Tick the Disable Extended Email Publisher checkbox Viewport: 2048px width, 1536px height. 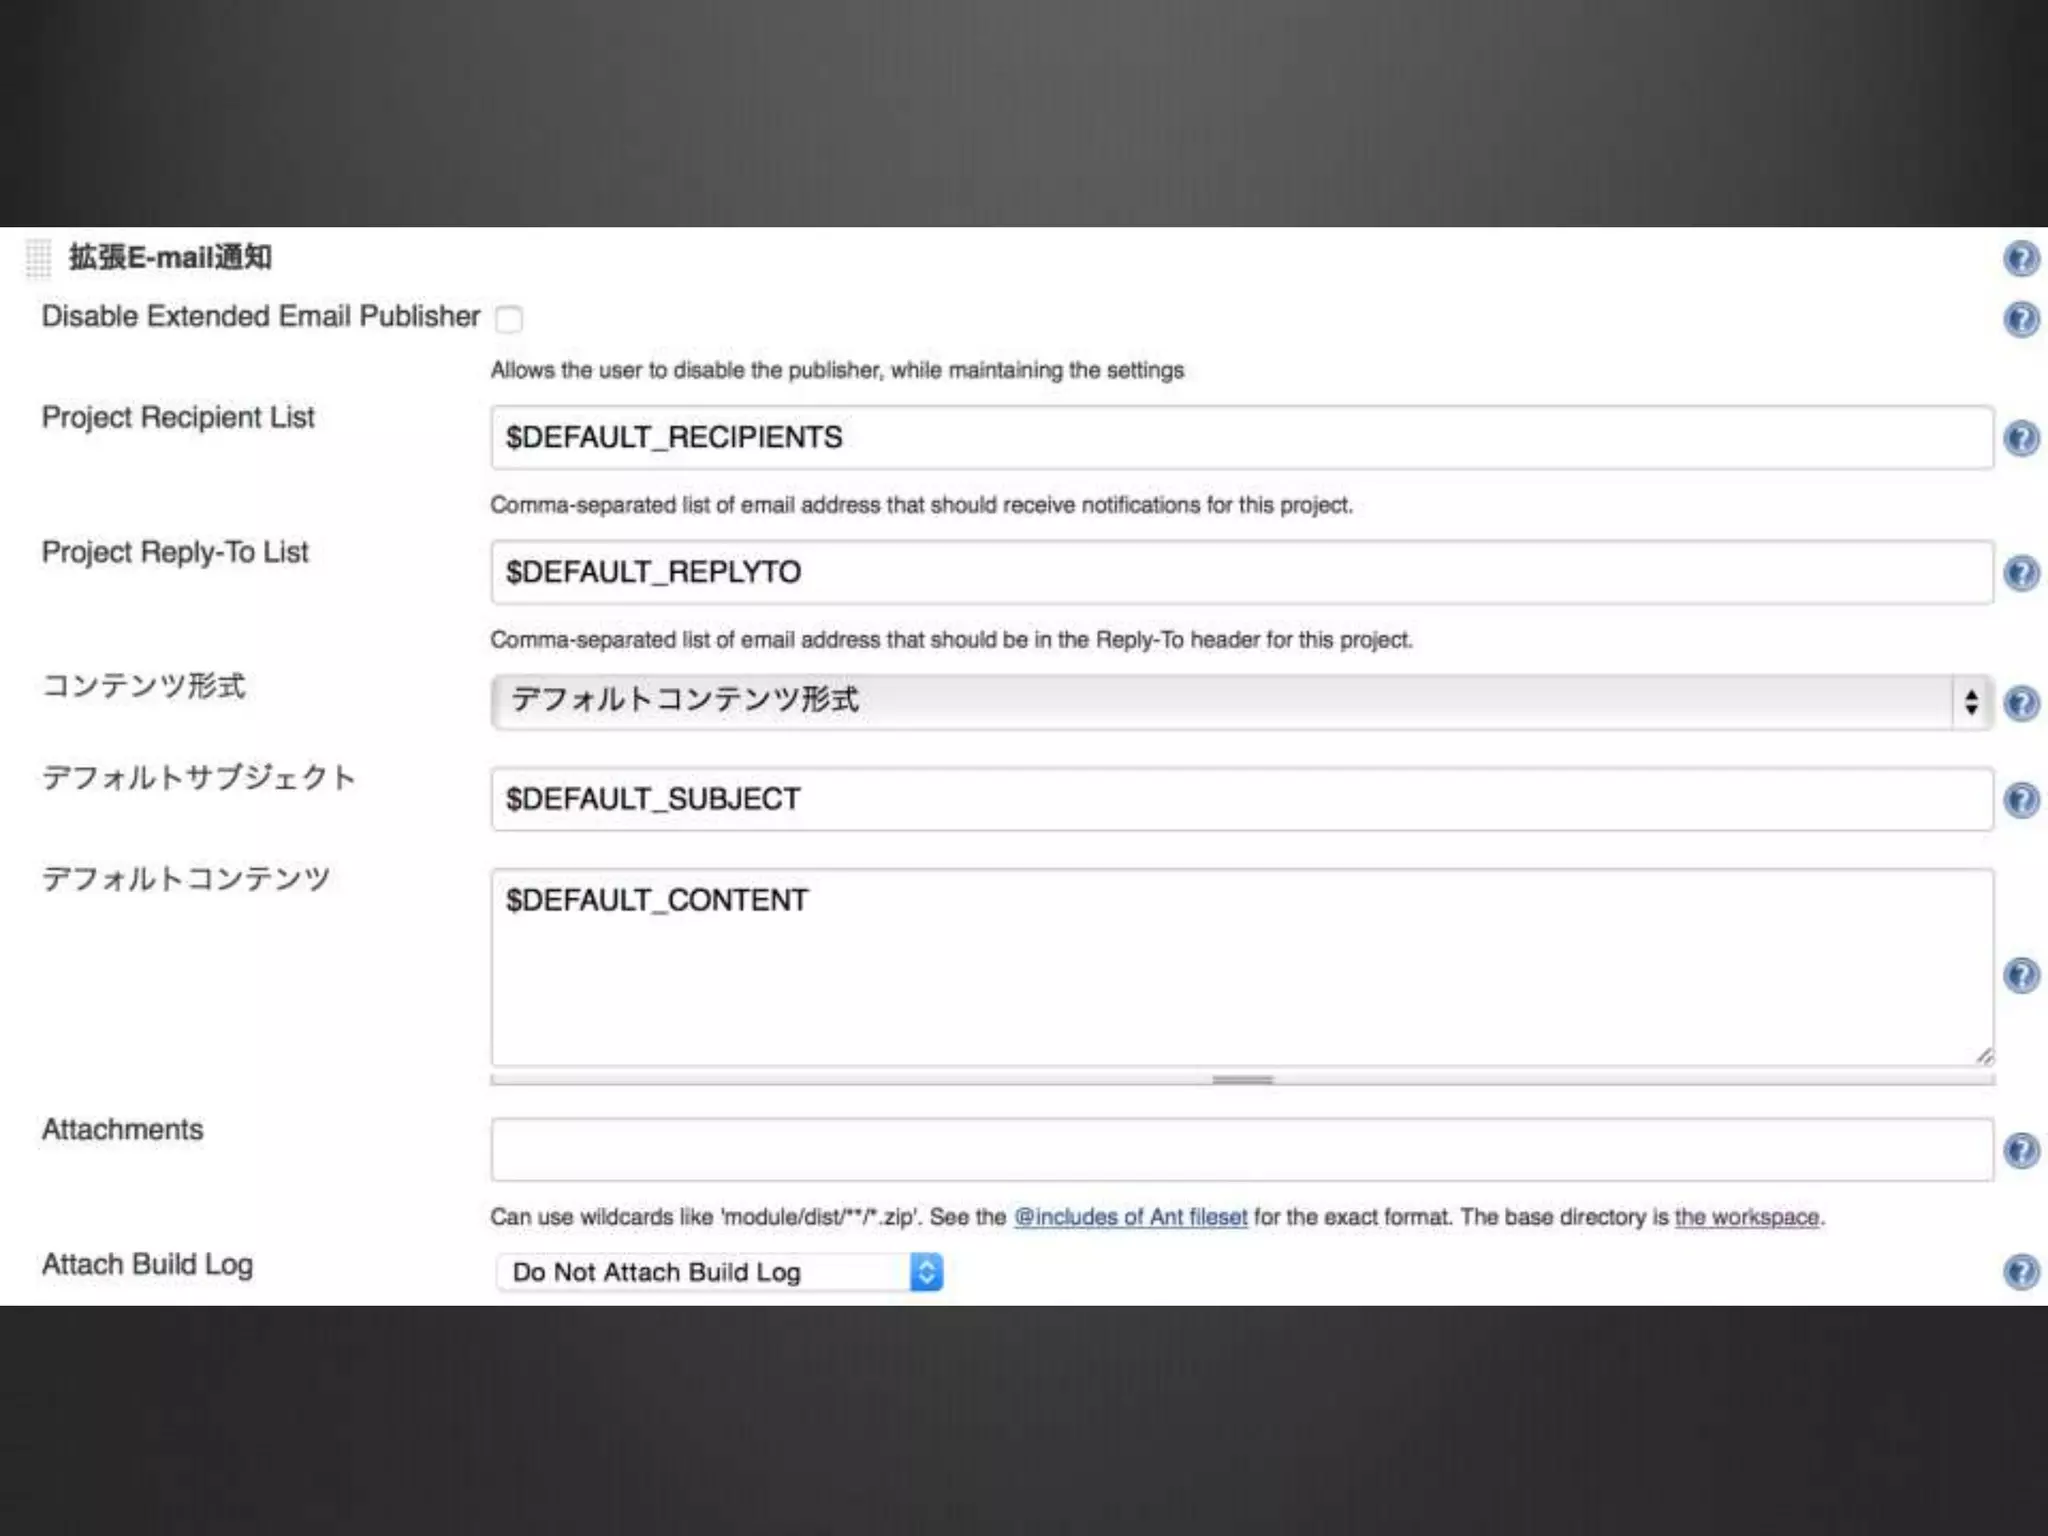coord(509,319)
